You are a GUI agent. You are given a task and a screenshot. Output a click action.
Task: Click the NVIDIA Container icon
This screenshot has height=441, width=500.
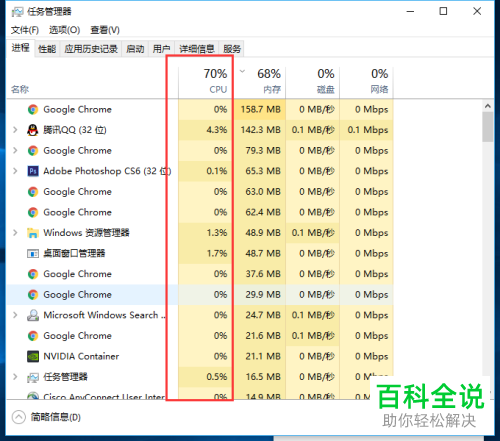click(33, 356)
